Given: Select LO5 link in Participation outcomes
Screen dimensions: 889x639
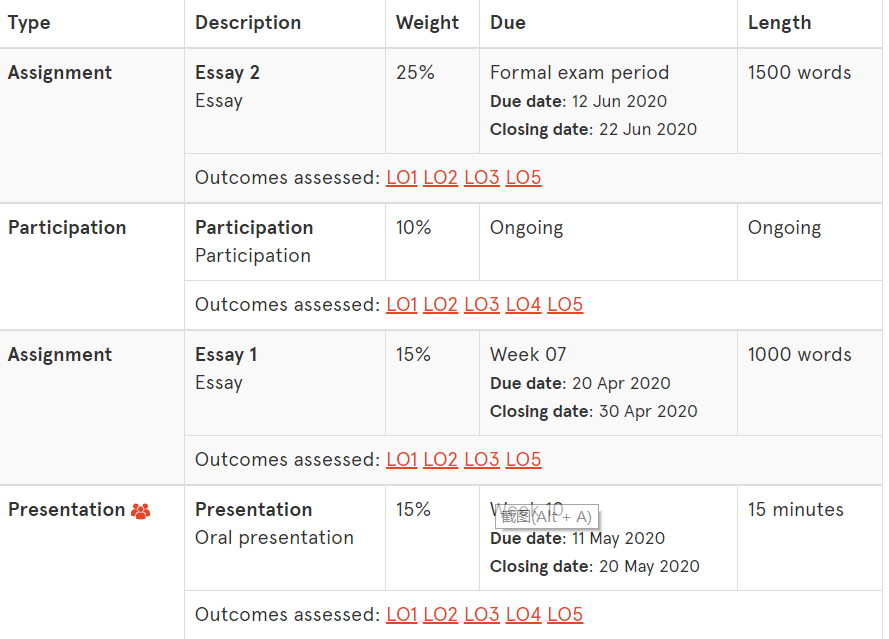Looking at the screenshot, I should coord(565,305).
